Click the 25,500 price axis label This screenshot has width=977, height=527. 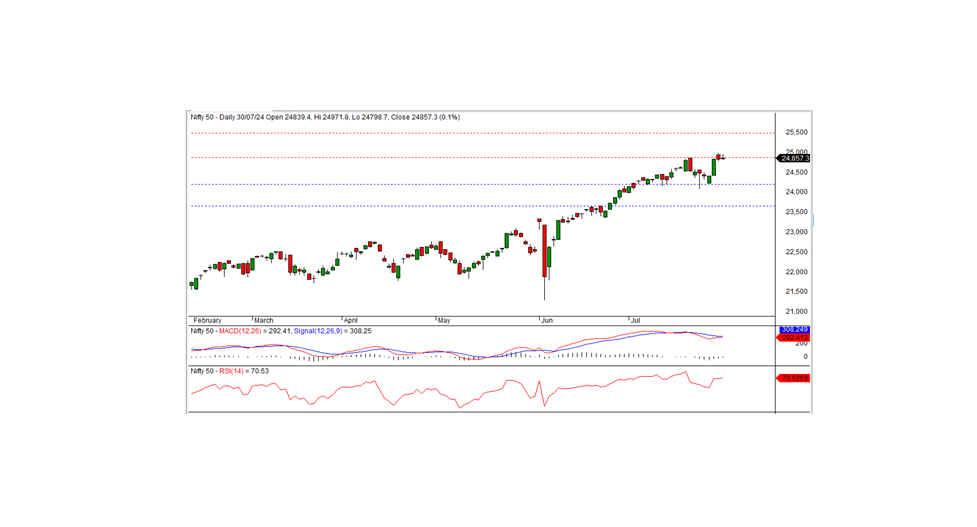pyautogui.click(x=796, y=132)
